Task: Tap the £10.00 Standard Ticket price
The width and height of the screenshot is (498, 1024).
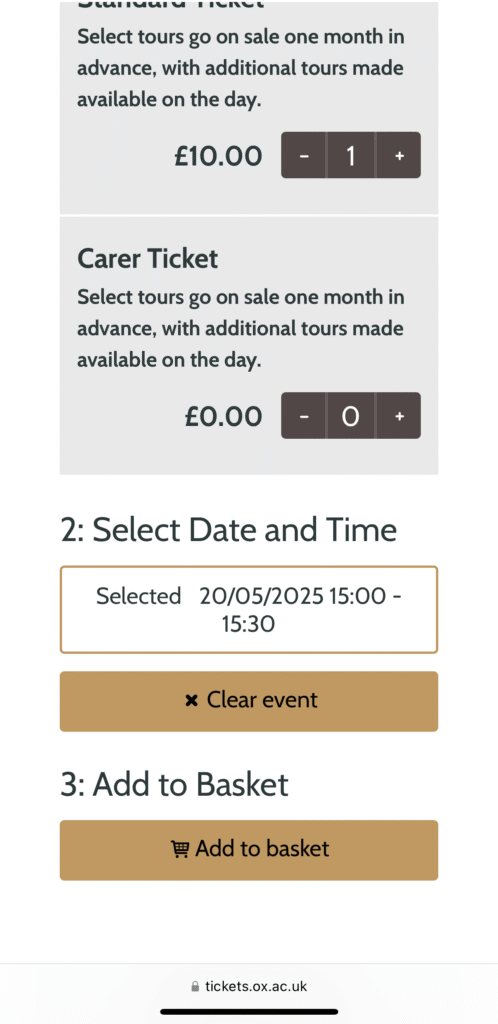Action: [219, 156]
